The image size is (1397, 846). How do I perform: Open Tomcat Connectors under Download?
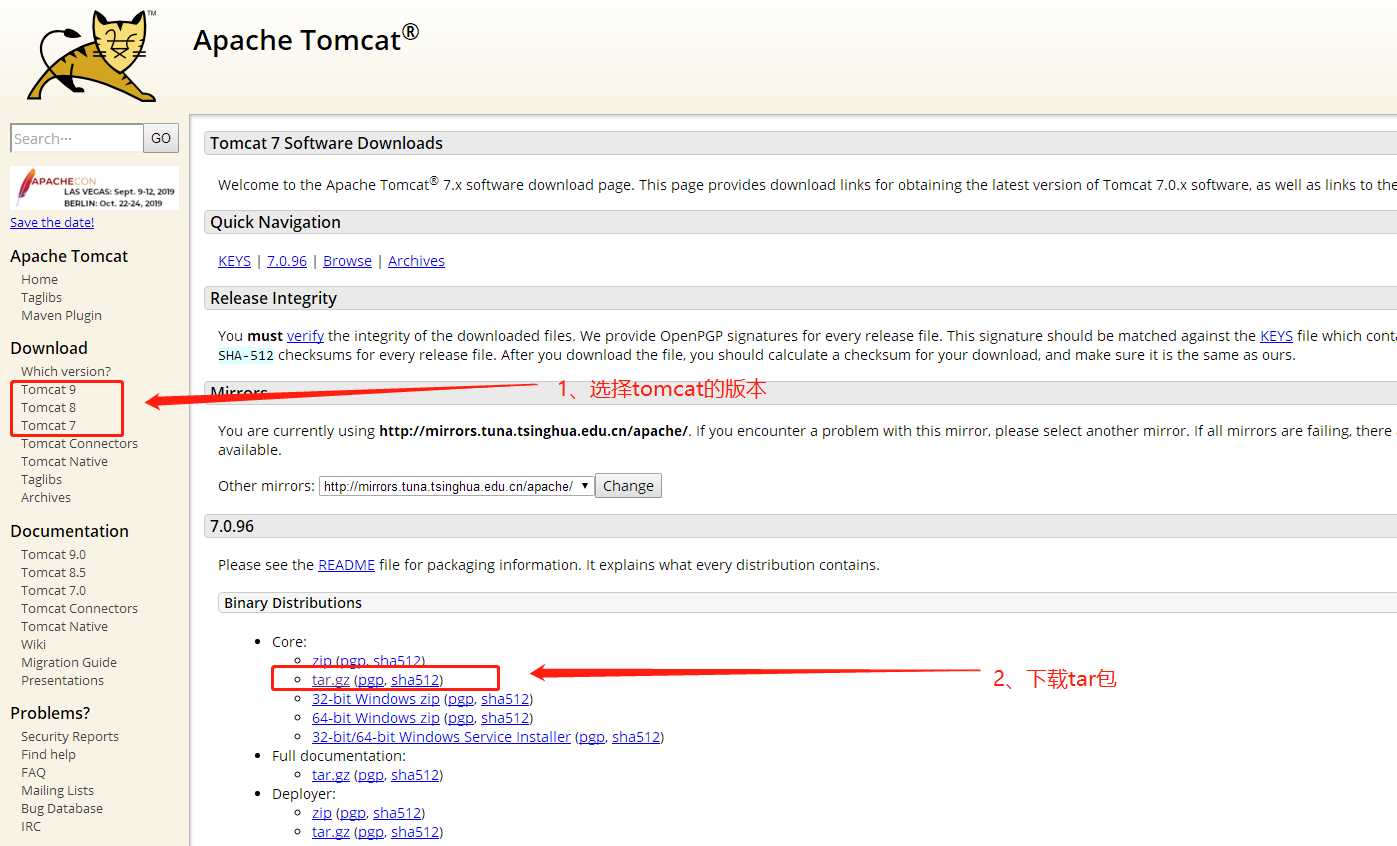coord(79,443)
